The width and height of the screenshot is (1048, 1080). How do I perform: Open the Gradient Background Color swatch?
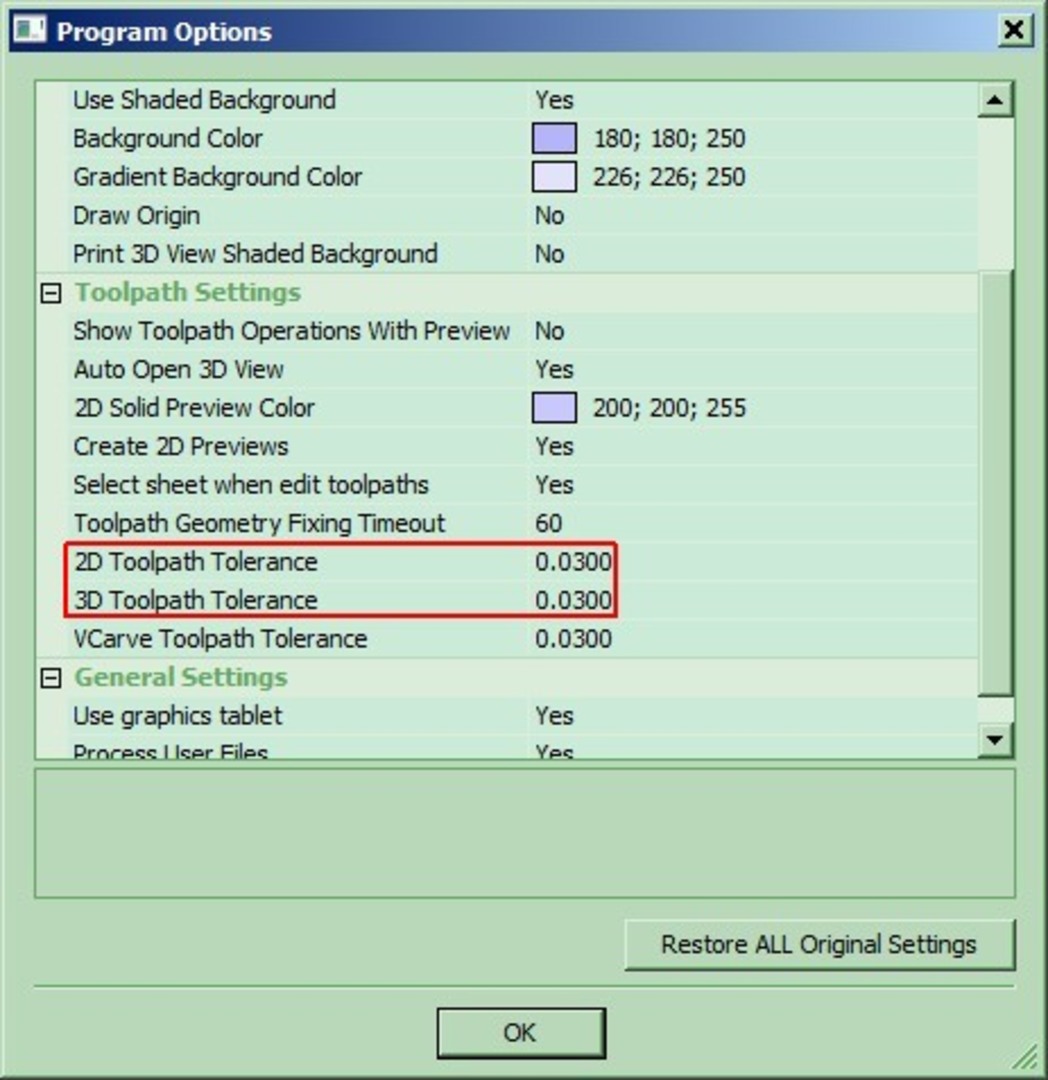pyautogui.click(x=554, y=178)
